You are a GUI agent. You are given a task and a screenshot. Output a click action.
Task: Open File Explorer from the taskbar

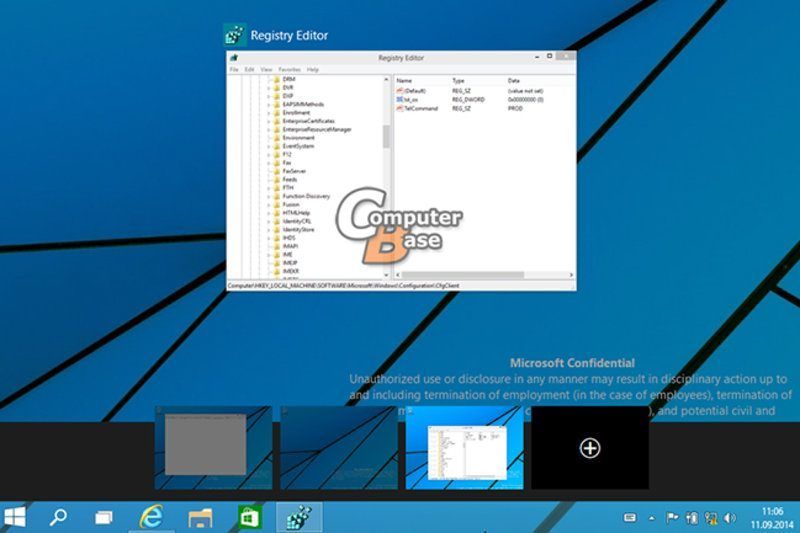pos(201,517)
